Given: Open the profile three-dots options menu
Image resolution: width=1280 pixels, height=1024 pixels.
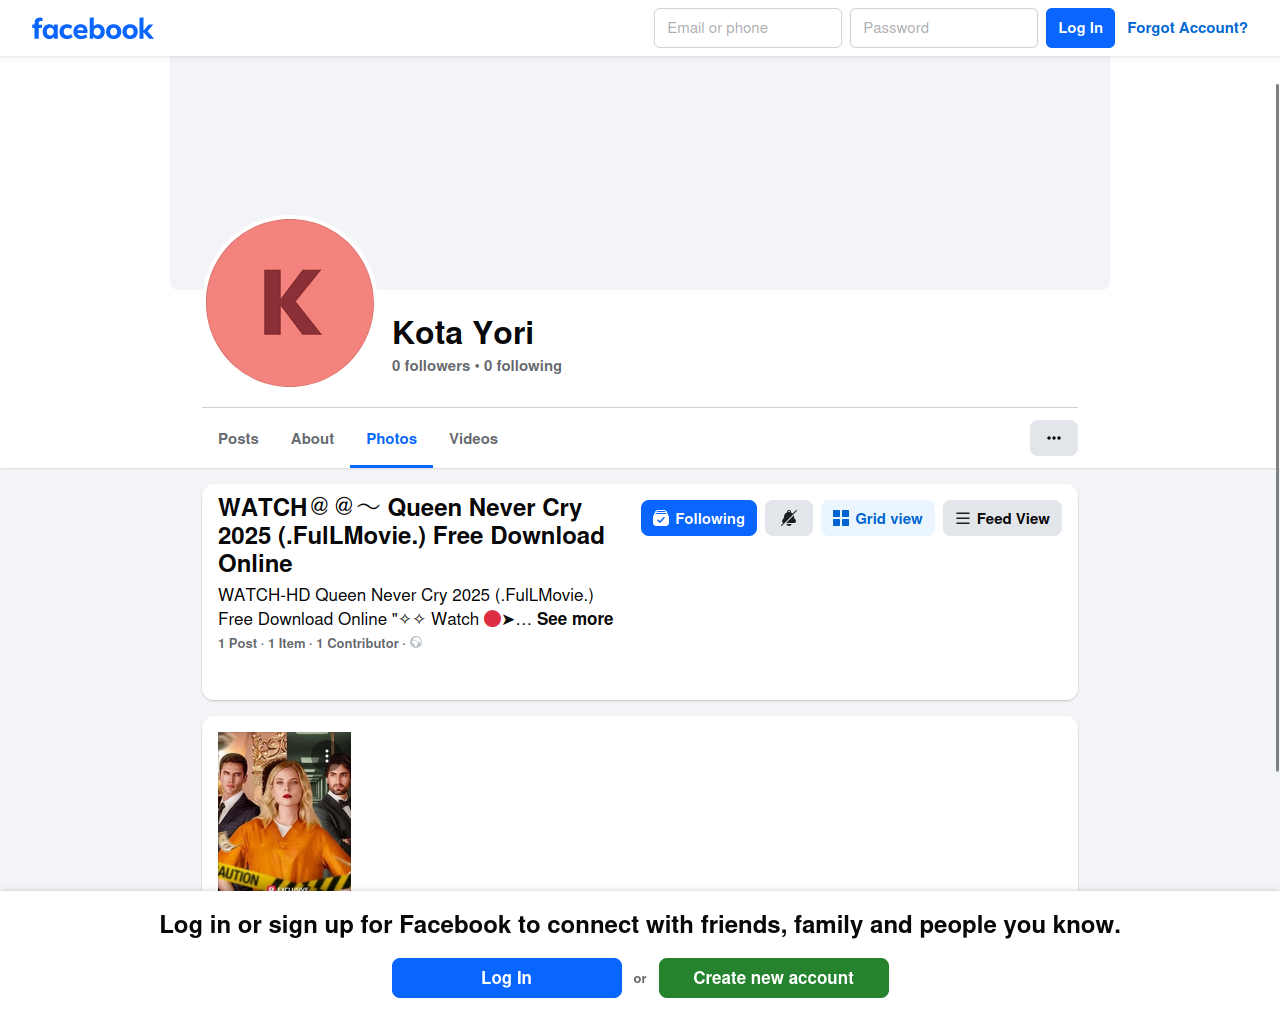Looking at the screenshot, I should point(1053,438).
